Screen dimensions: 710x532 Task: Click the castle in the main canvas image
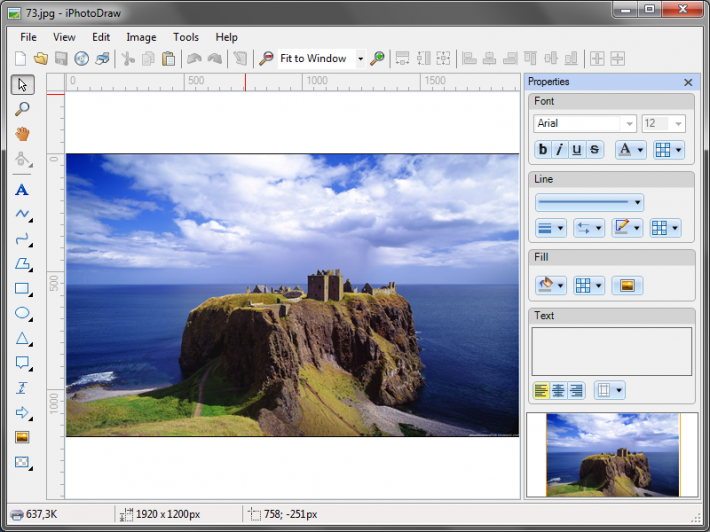coord(325,285)
